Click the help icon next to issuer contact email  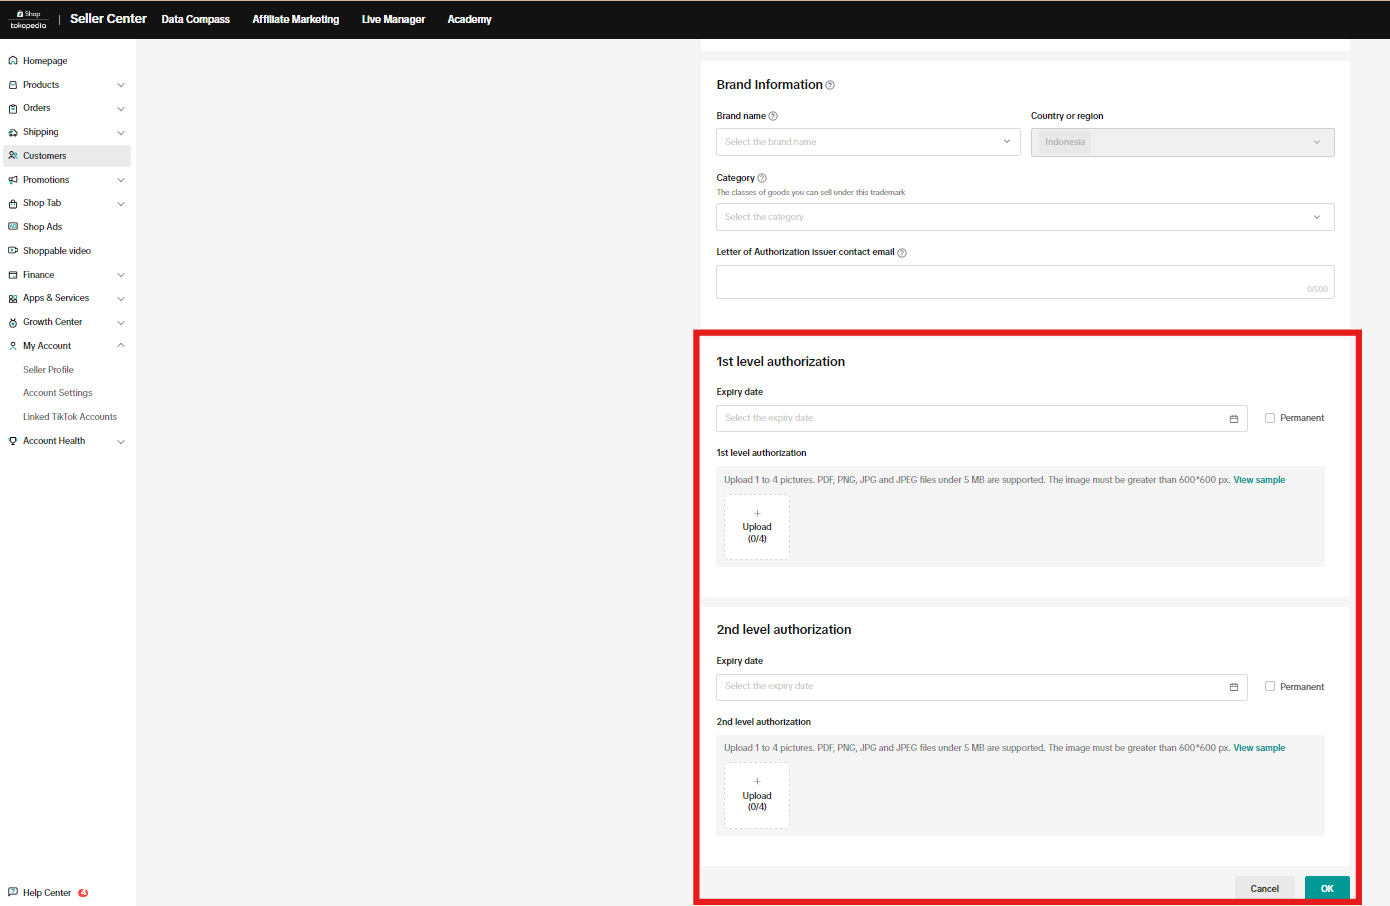[x=902, y=253]
